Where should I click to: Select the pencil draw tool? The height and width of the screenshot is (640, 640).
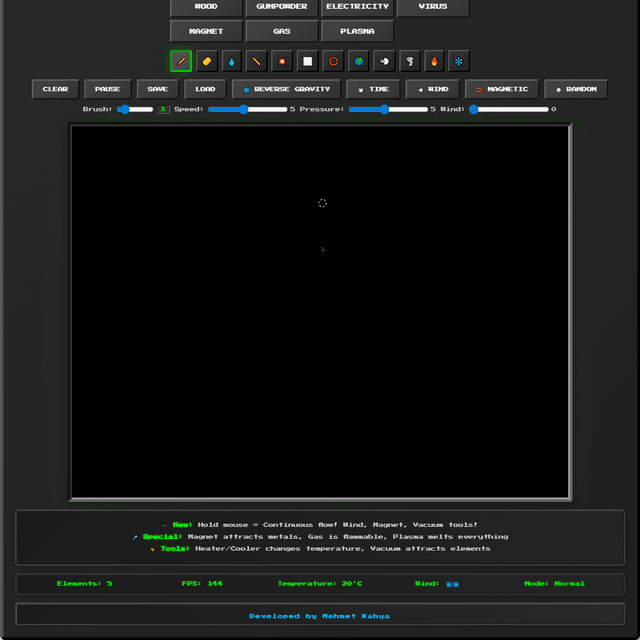pyautogui.click(x=181, y=61)
